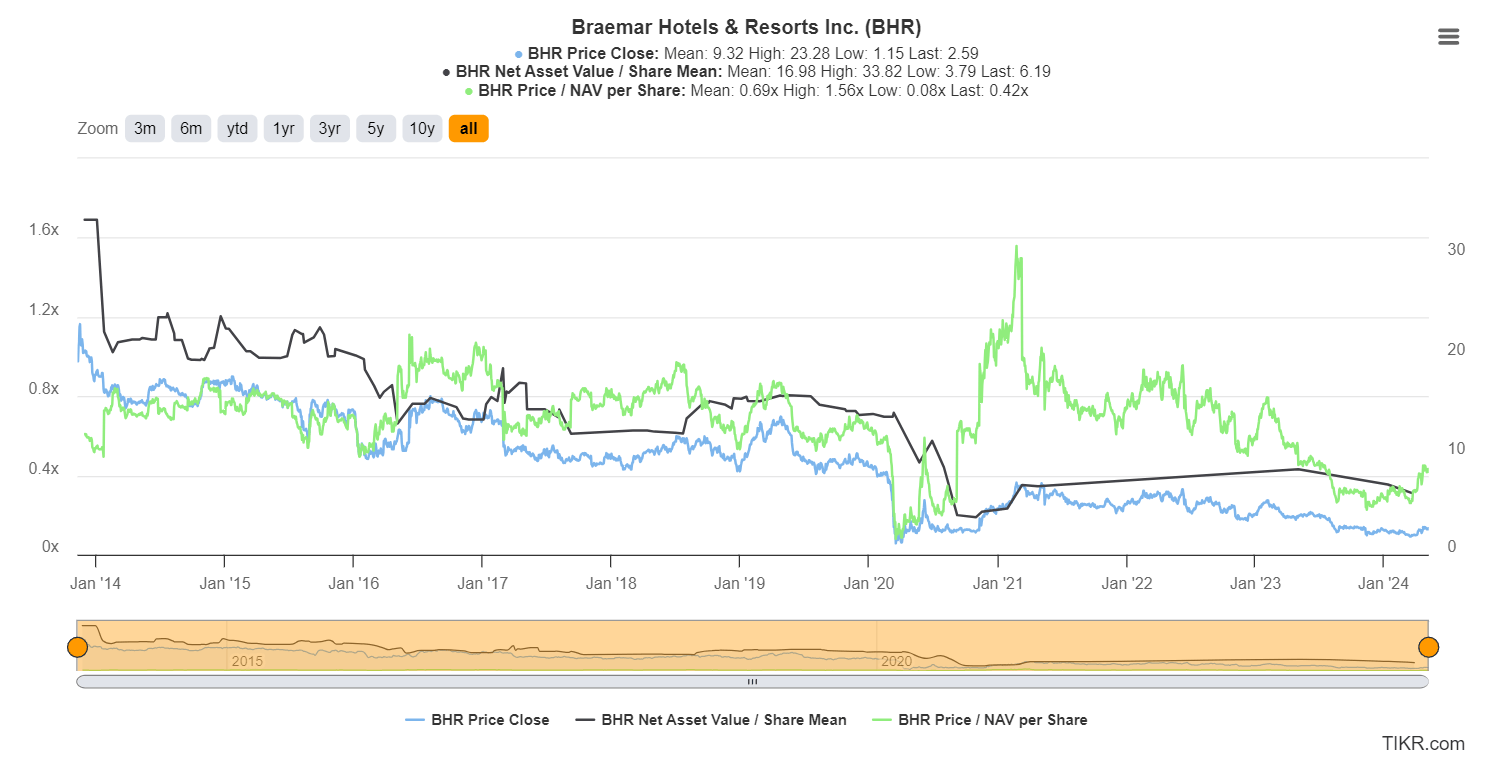
Task: Click the 20 right axis label
Action: point(1456,349)
